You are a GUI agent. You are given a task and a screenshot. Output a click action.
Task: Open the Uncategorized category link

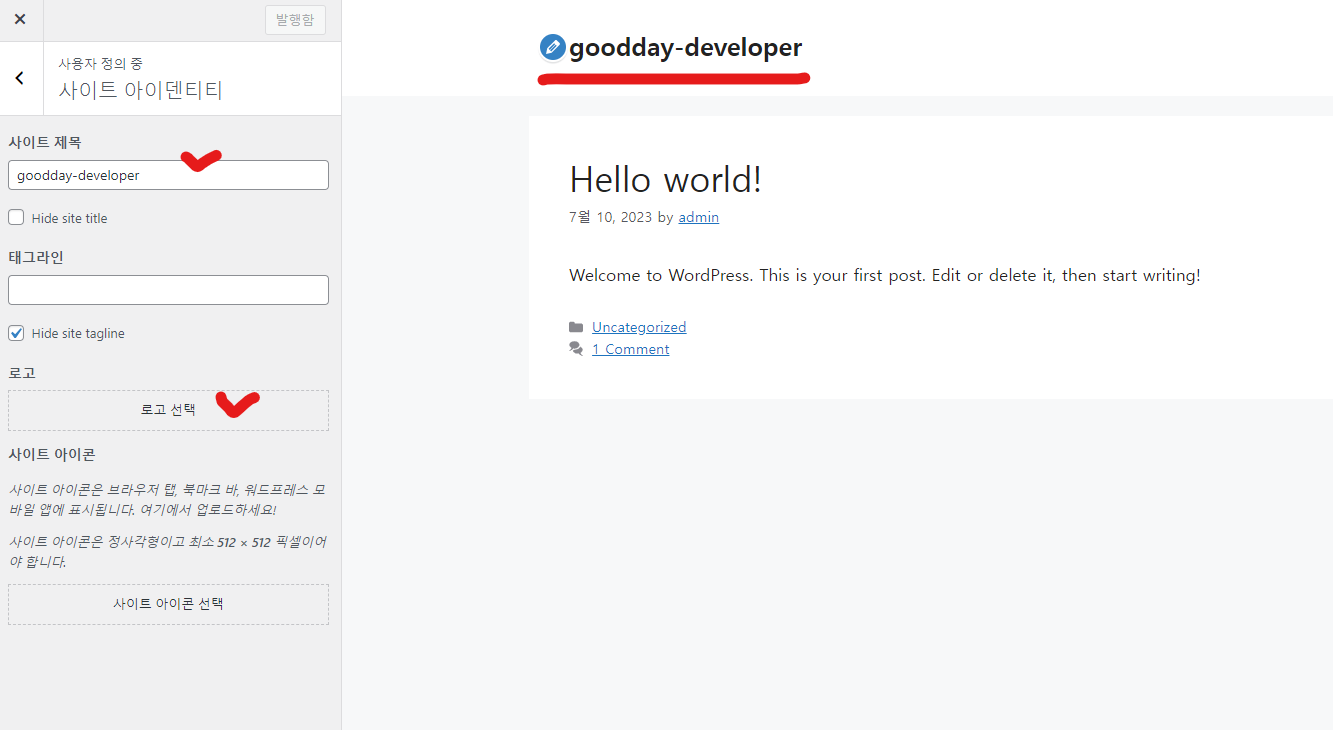pos(639,327)
